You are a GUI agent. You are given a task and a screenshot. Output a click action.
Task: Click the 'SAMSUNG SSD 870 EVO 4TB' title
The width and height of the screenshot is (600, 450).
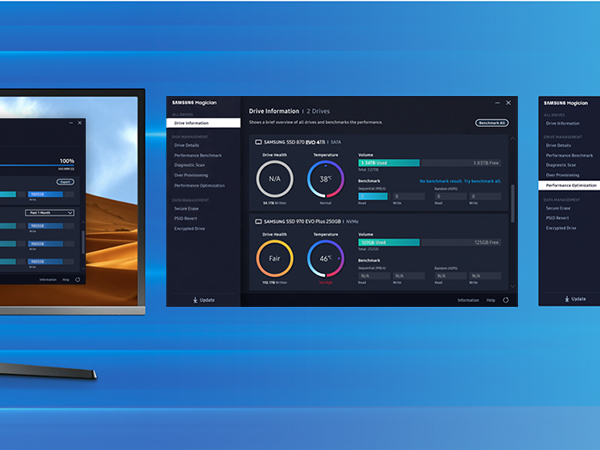tap(294, 142)
